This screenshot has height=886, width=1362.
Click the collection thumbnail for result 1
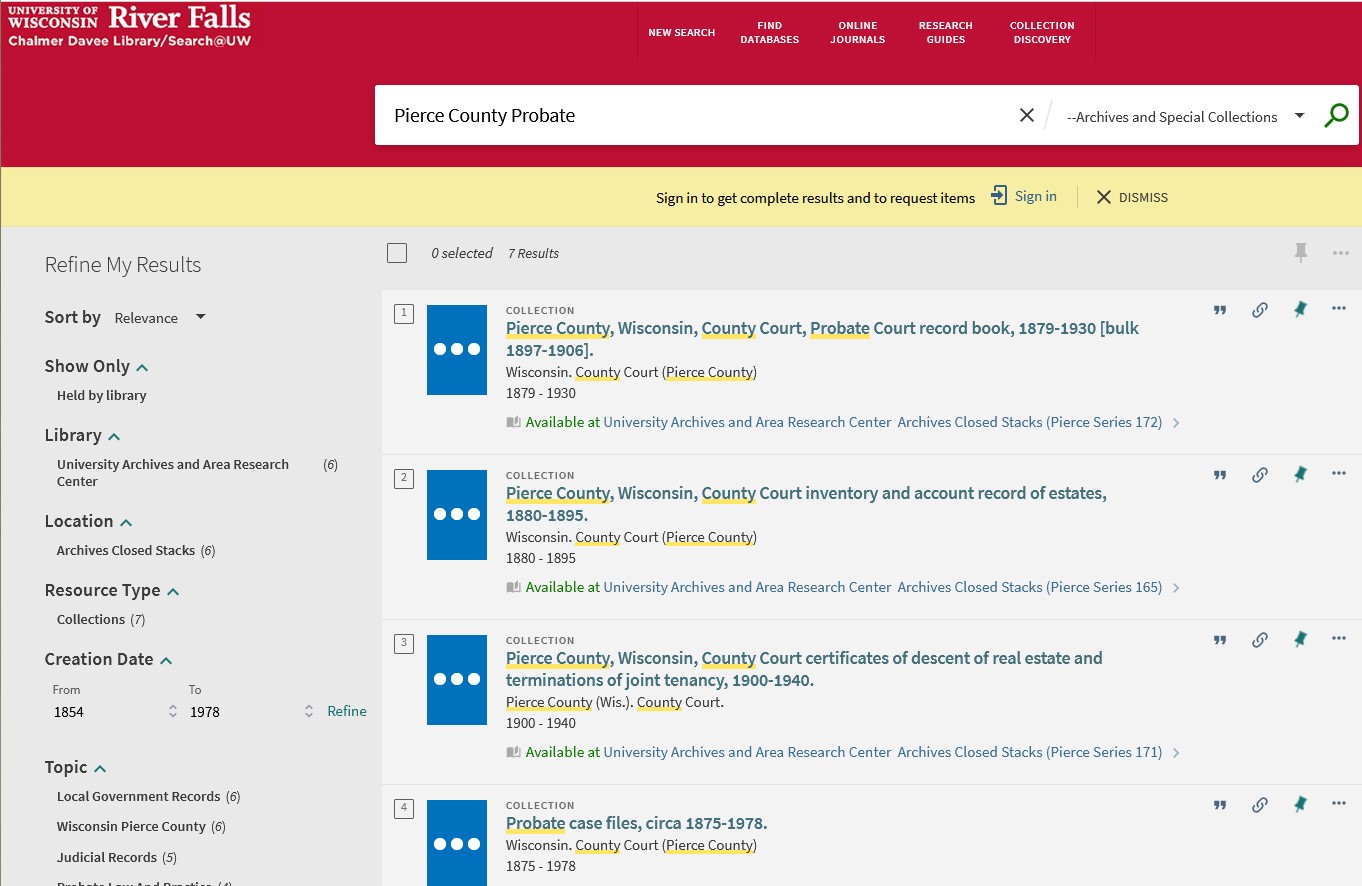click(x=457, y=350)
